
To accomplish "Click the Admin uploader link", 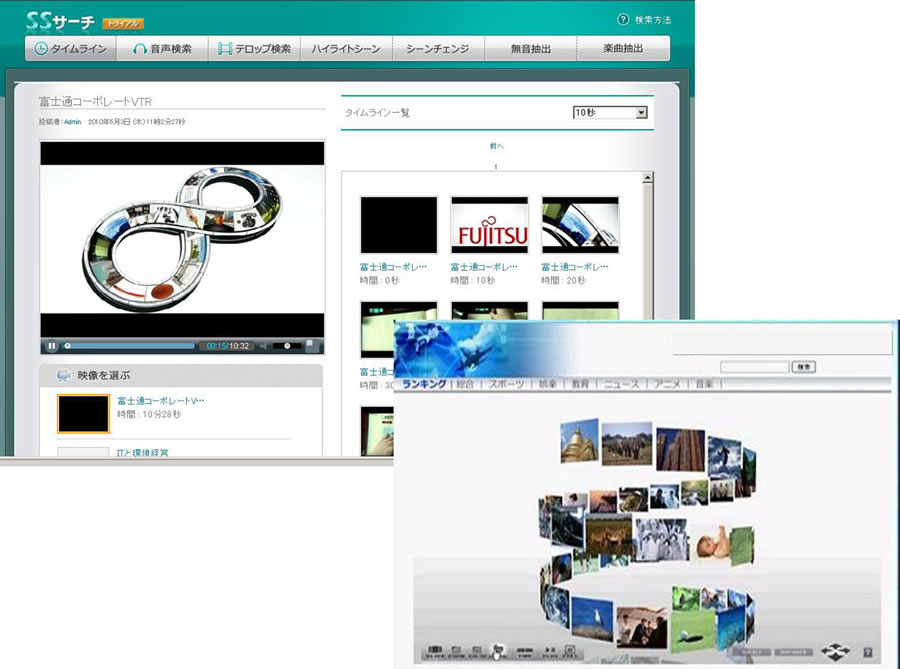I will [72, 122].
